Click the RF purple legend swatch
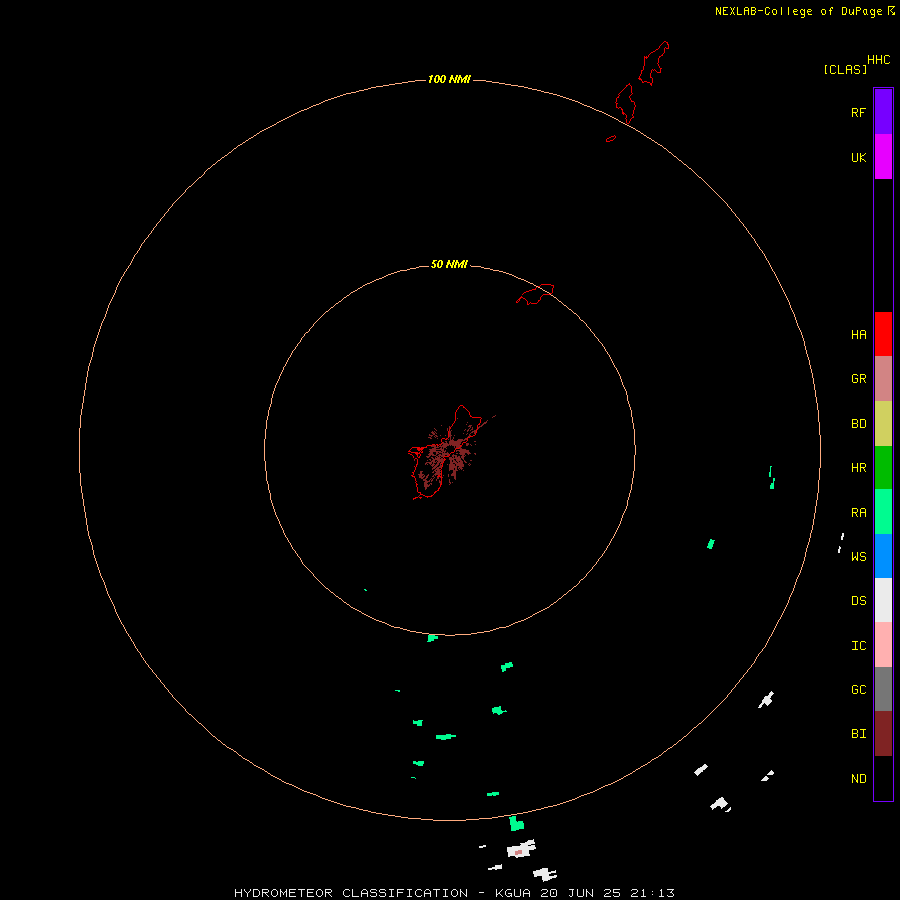The image size is (900, 900). point(883,112)
